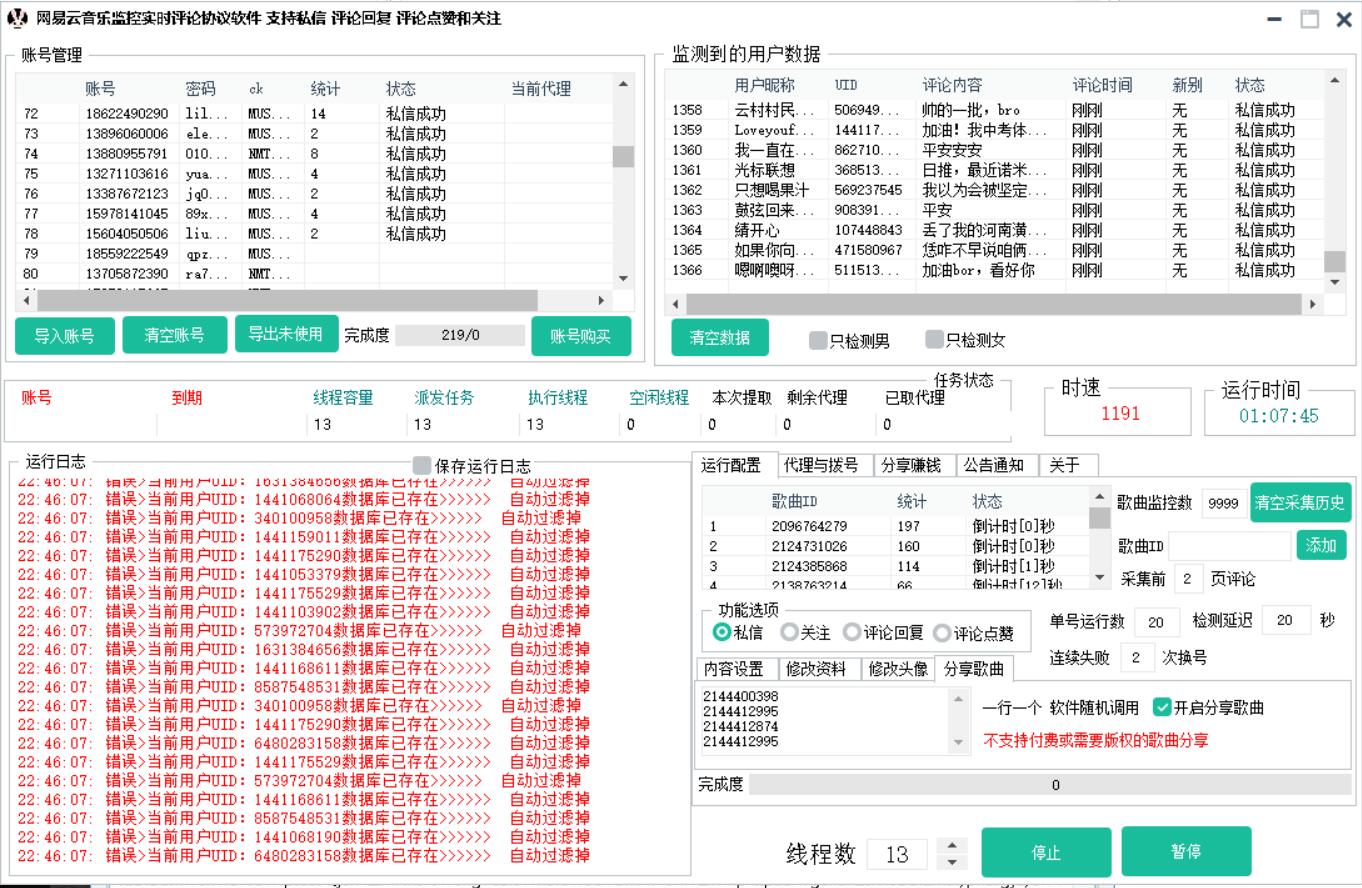Viewport: 1362px width, 888px height.
Task: Switch to the 代理与拨号 tab
Action: (820, 465)
